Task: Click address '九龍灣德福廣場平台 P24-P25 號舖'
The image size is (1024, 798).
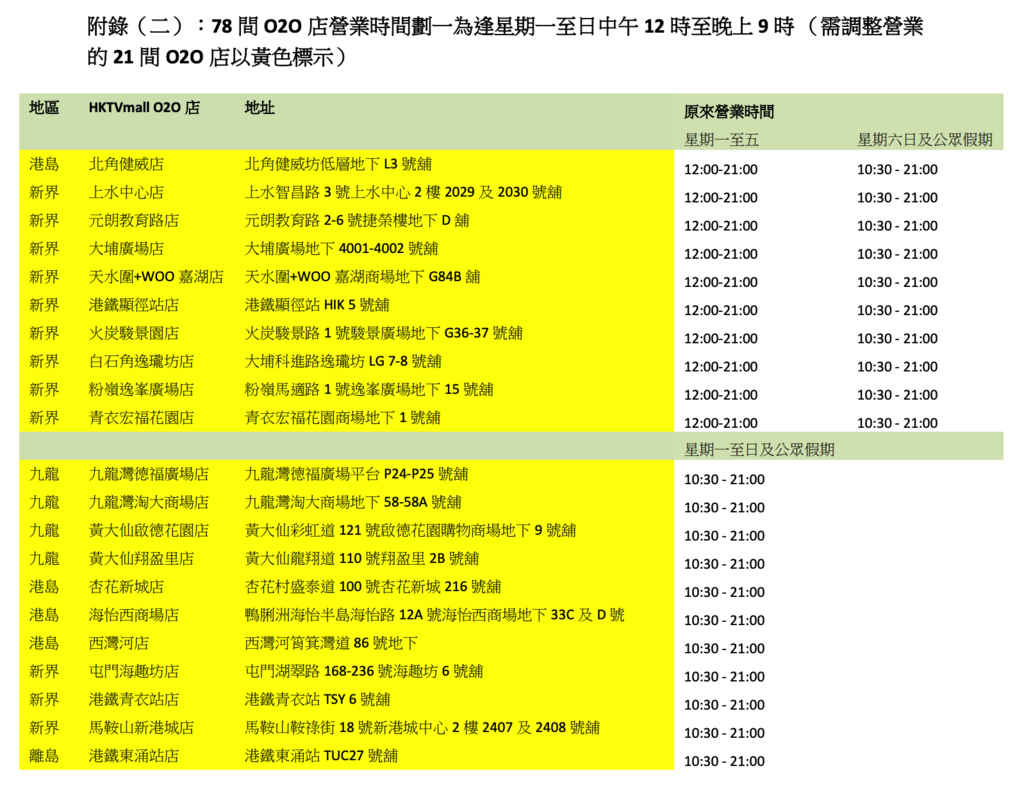Action: [x=357, y=473]
